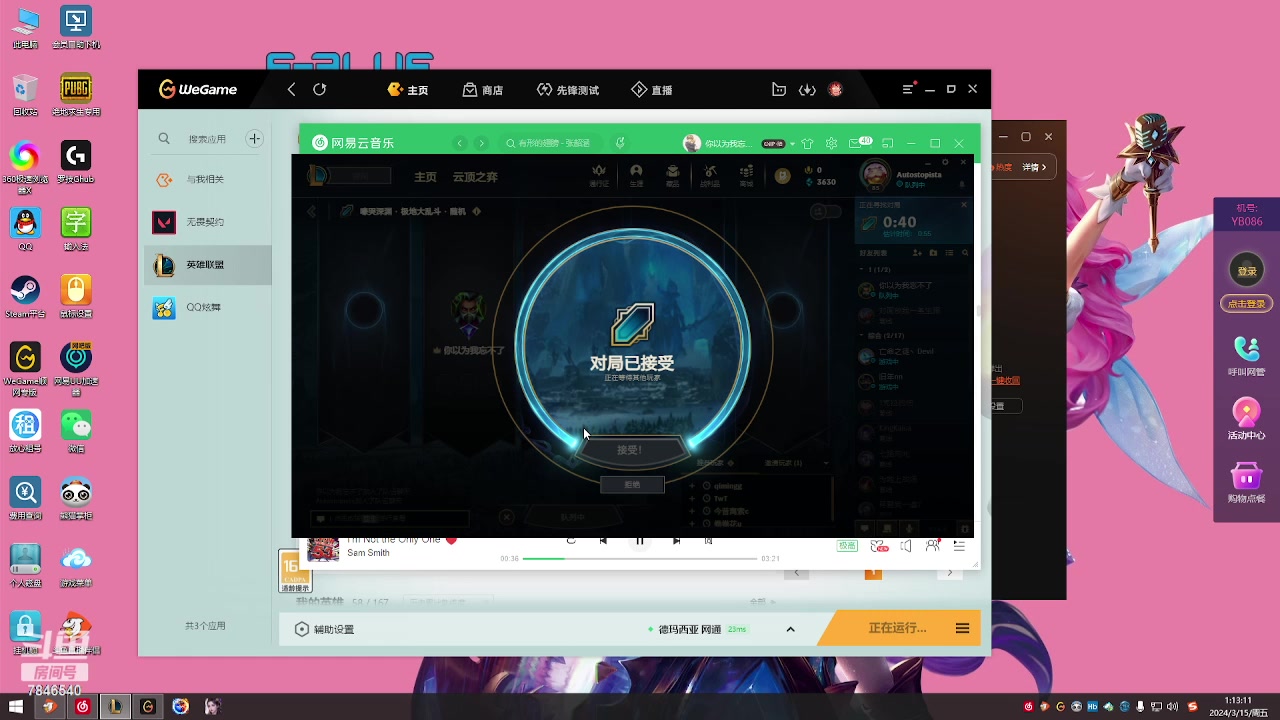
Task: Open WeGame 商店 tab
Action: [x=482, y=90]
